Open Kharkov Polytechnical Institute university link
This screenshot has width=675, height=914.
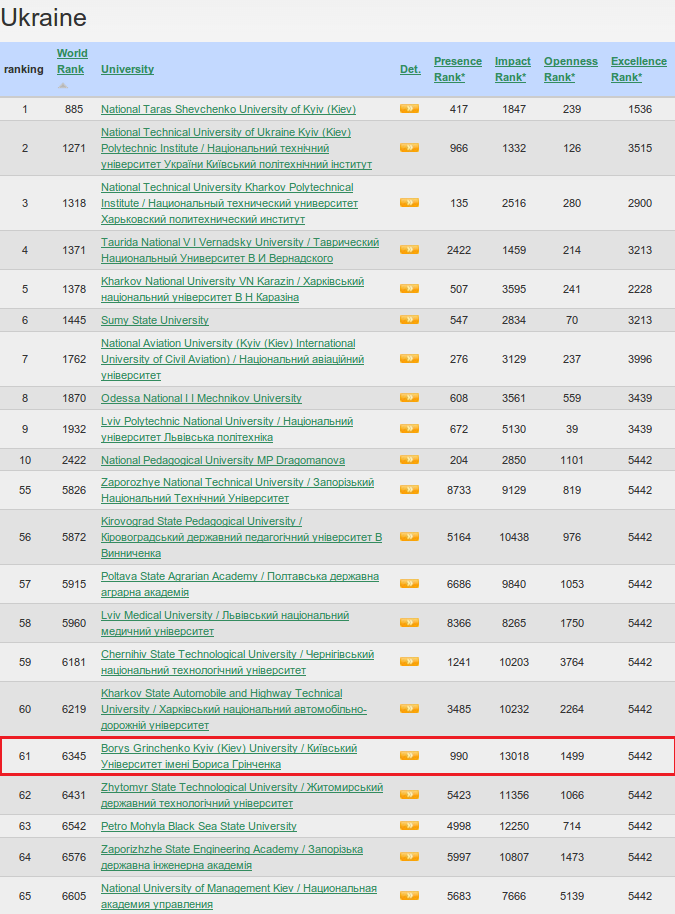click(x=229, y=203)
